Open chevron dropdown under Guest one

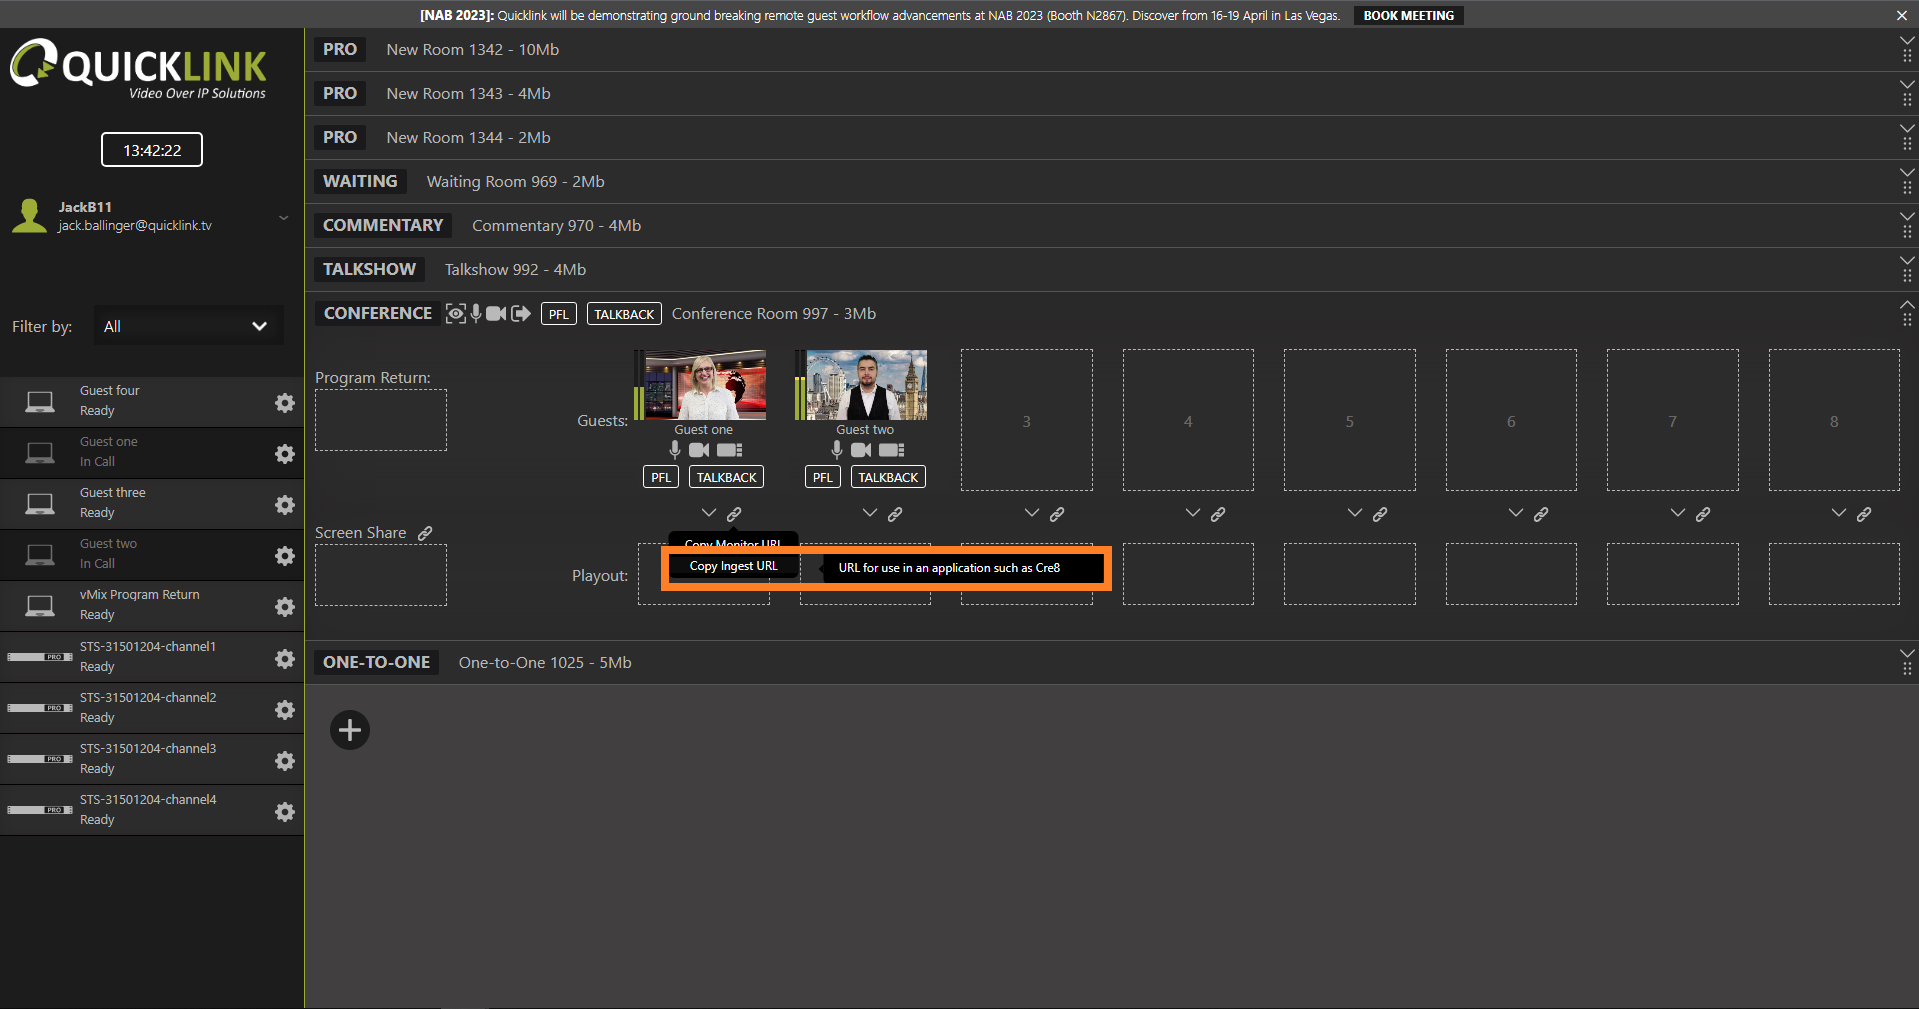709,513
